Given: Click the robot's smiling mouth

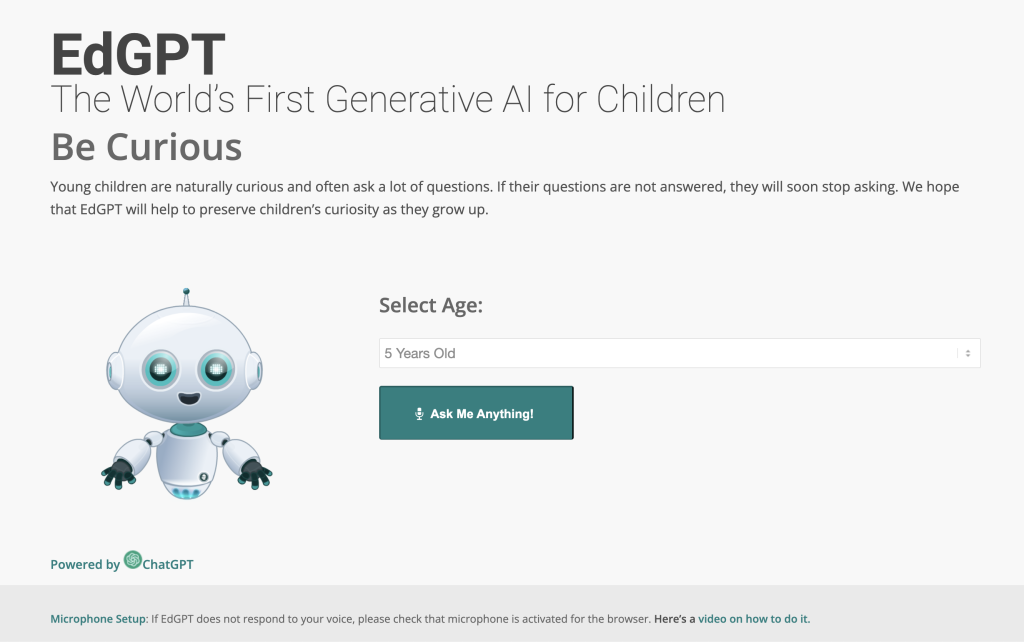Looking at the screenshot, I should pyautogui.click(x=189, y=398).
